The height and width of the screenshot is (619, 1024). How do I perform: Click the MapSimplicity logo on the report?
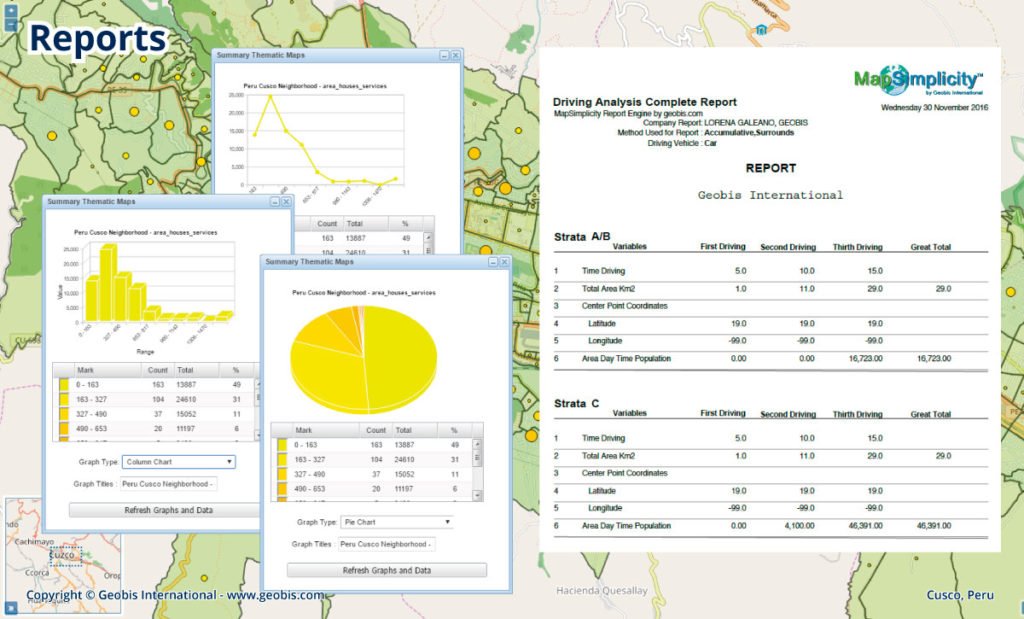coord(918,80)
